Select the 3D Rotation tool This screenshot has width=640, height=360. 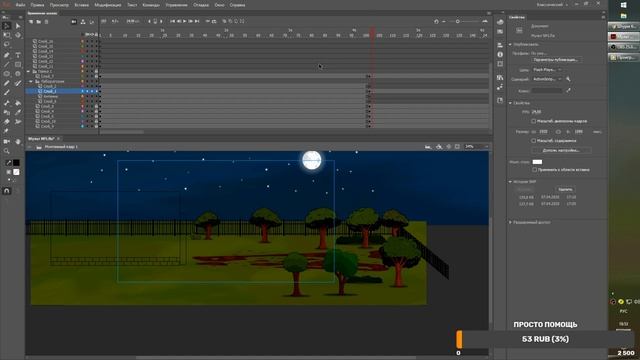tap(18, 36)
